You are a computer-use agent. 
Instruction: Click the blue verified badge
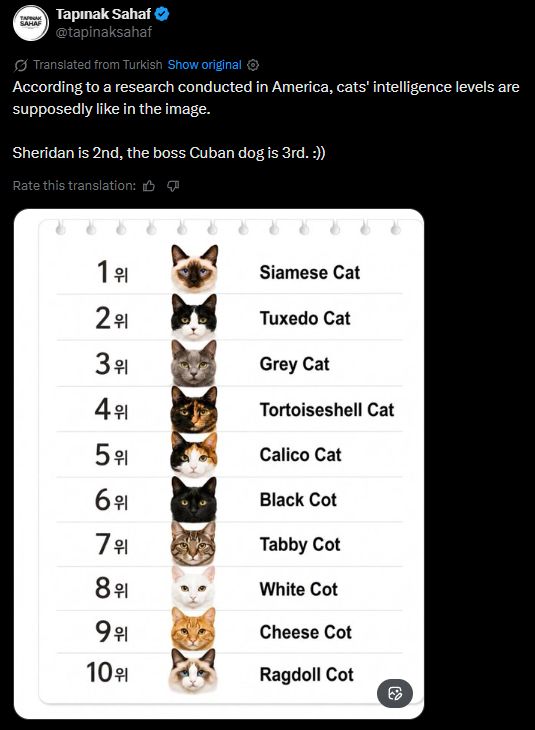[x=162, y=14]
